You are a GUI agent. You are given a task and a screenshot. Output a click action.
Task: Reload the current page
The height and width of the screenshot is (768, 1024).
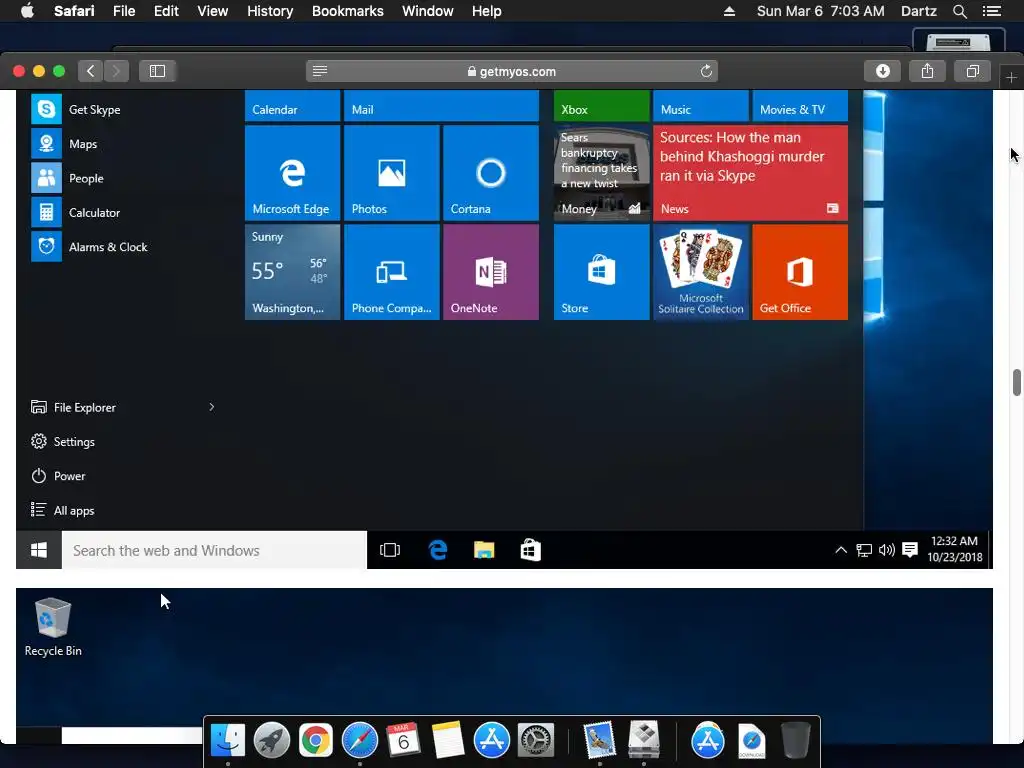[x=706, y=71]
